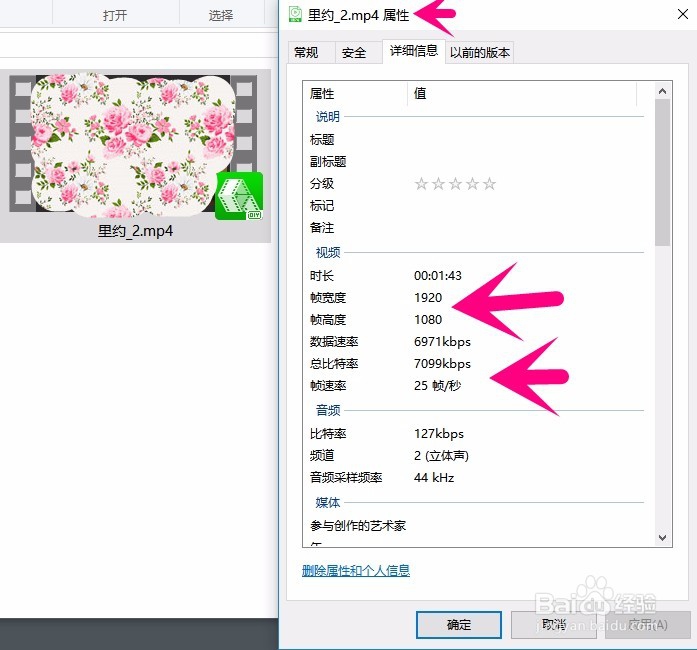This screenshot has width=697, height=650.
Task: Click the file icon in the properties title bar
Action: coord(295,14)
